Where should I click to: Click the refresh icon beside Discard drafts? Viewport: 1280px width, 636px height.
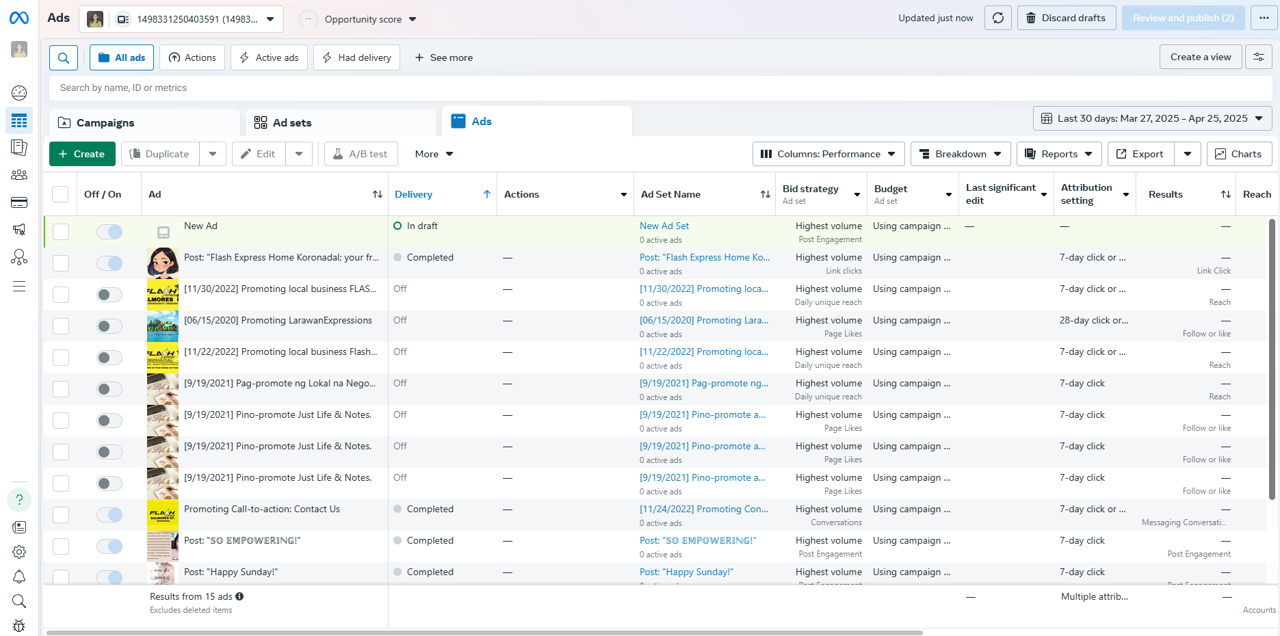tap(997, 18)
